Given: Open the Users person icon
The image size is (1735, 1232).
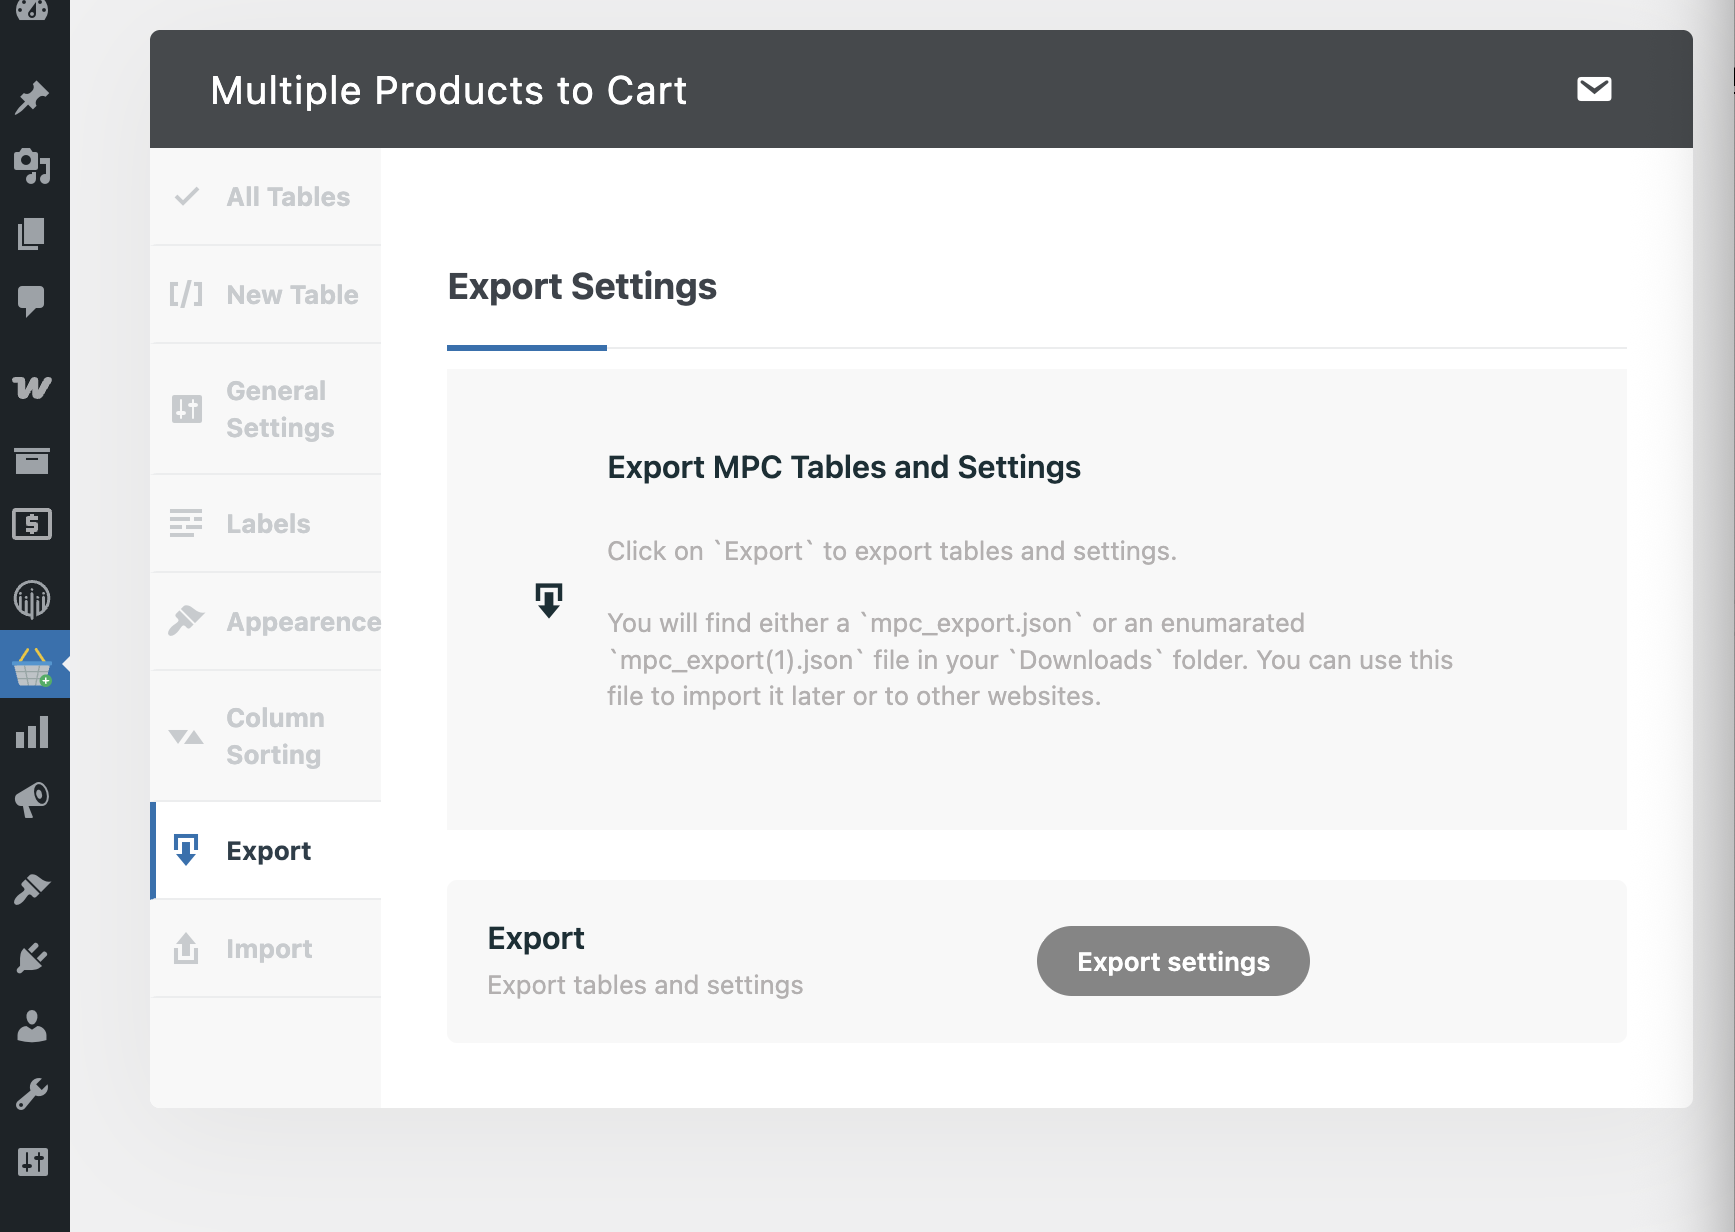Looking at the screenshot, I should point(34,1023).
